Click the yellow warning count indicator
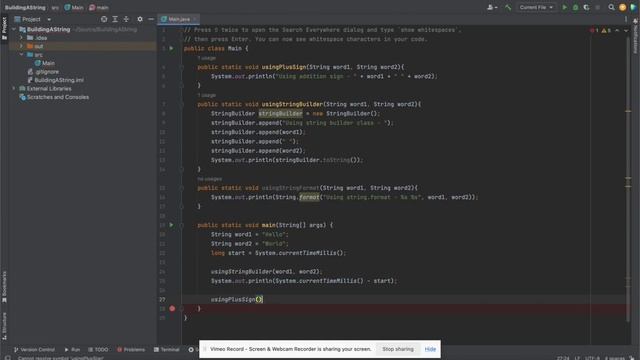Viewport: 640px width, 360px height. pyautogui.click(x=606, y=31)
